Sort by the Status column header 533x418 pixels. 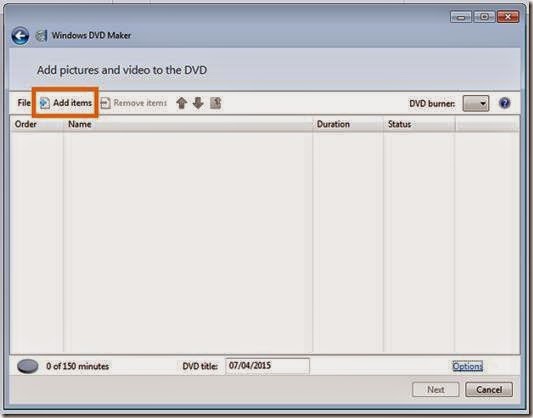coord(419,124)
